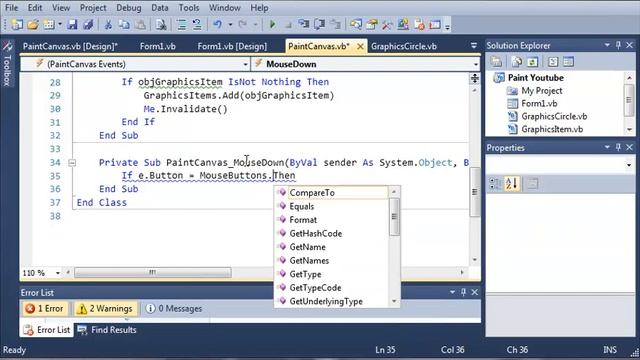Screen dimensions: 640x360
Task: Toggle auto-hide pin on Error List panel
Action: tap(464, 292)
